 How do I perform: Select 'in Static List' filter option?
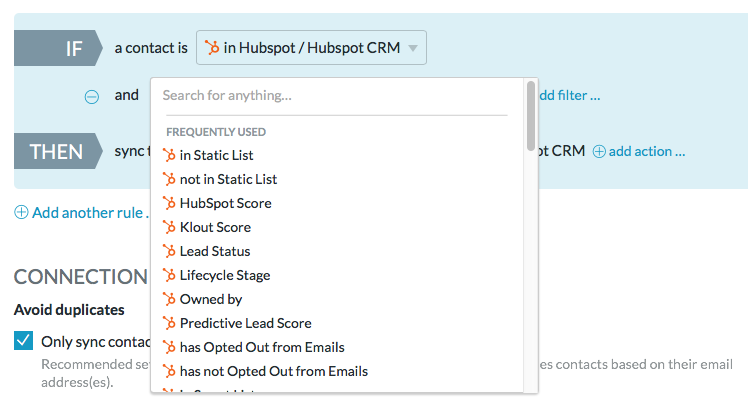[216, 155]
